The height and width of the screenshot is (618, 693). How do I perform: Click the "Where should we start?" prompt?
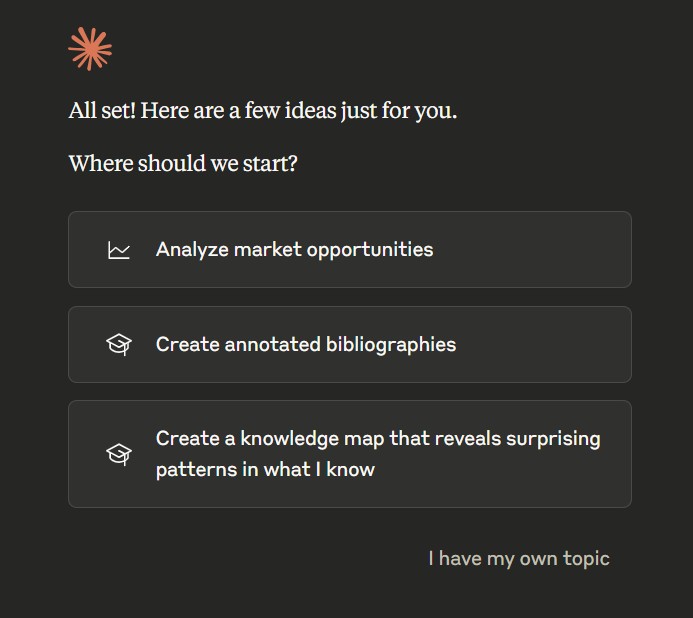(x=183, y=163)
